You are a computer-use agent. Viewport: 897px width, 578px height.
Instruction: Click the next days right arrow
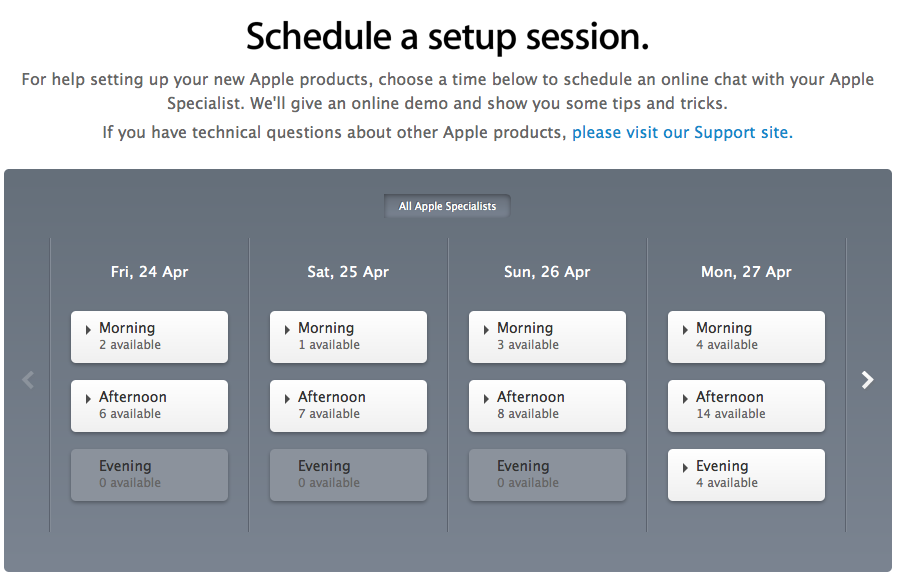coord(867,380)
